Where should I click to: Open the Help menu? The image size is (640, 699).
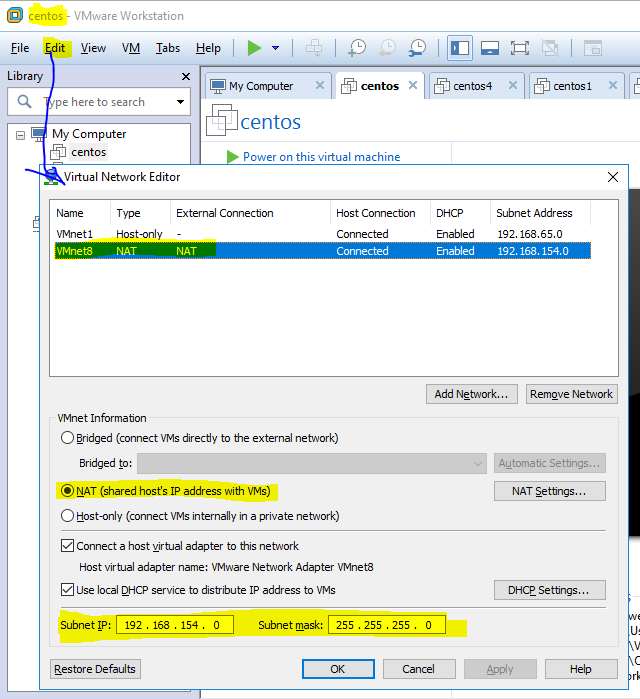[208, 48]
